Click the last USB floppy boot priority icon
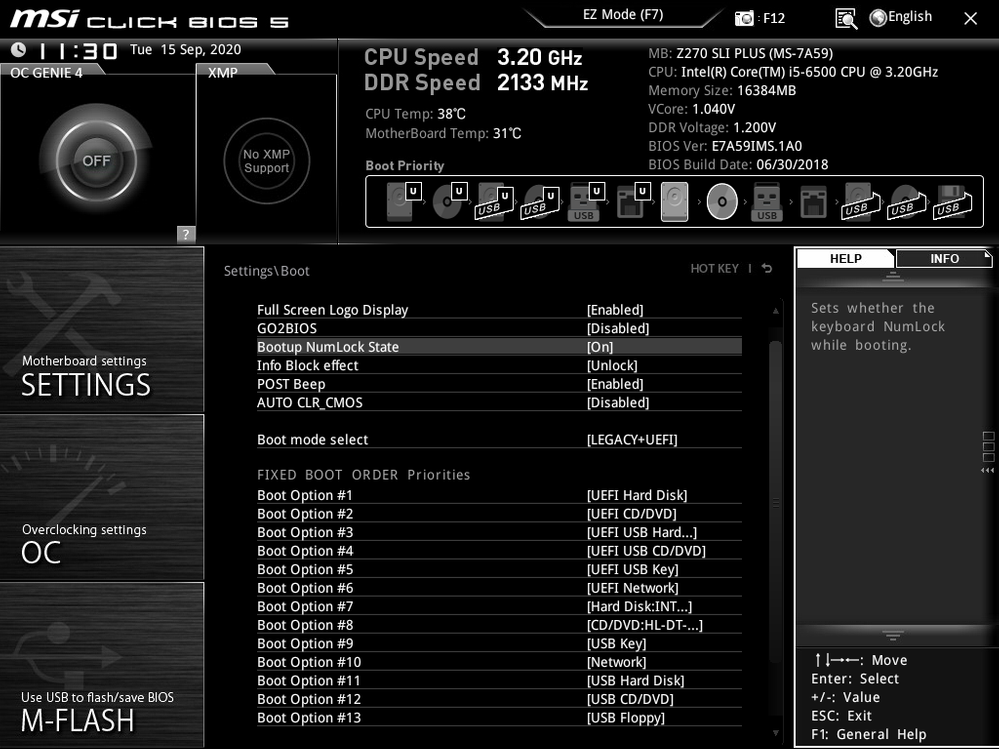This screenshot has width=999, height=749. 948,202
